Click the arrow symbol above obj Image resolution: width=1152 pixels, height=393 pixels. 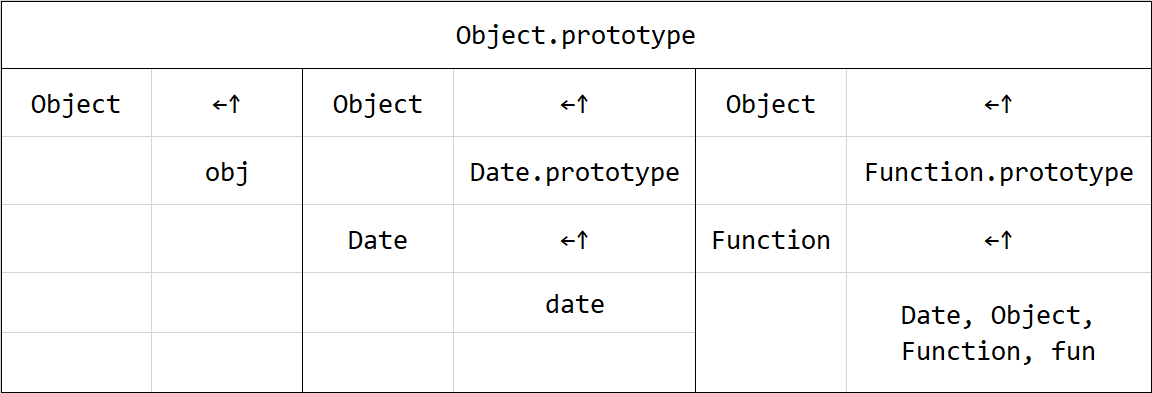click(x=227, y=104)
